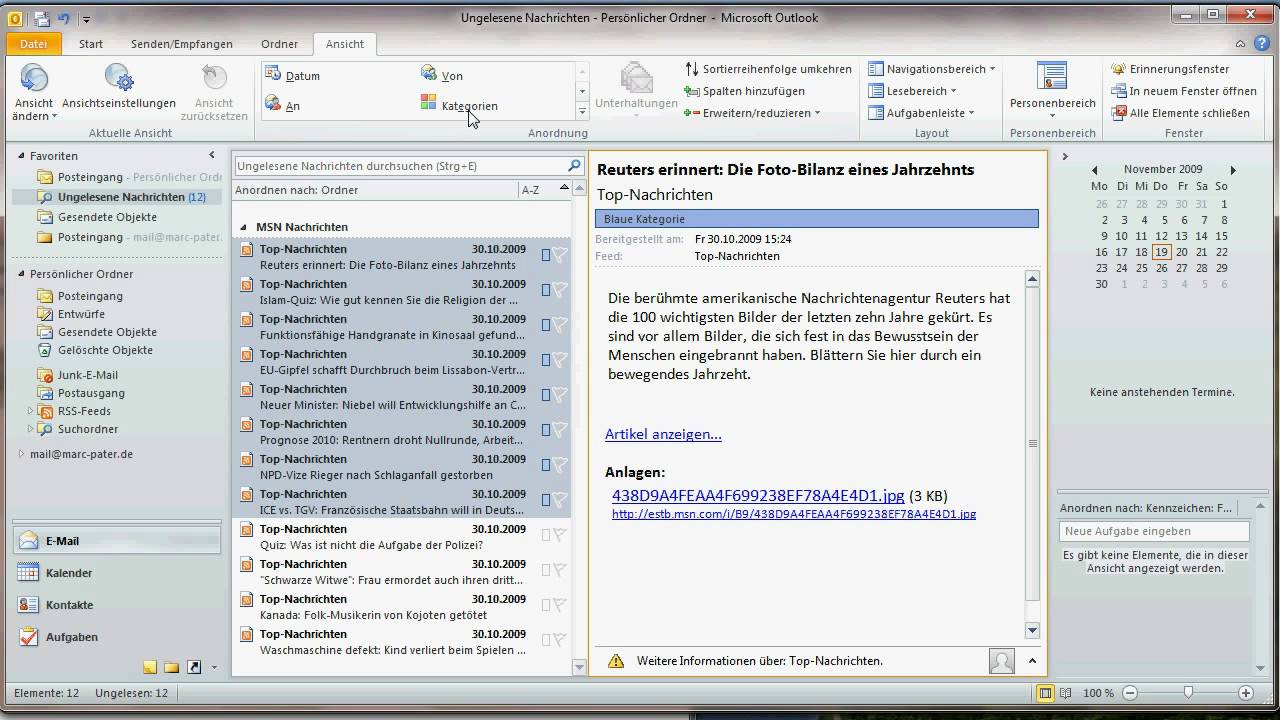Open the 438D9A4FEAA4F699238EF78A4E4D1.jpg attachment link

coord(758,495)
